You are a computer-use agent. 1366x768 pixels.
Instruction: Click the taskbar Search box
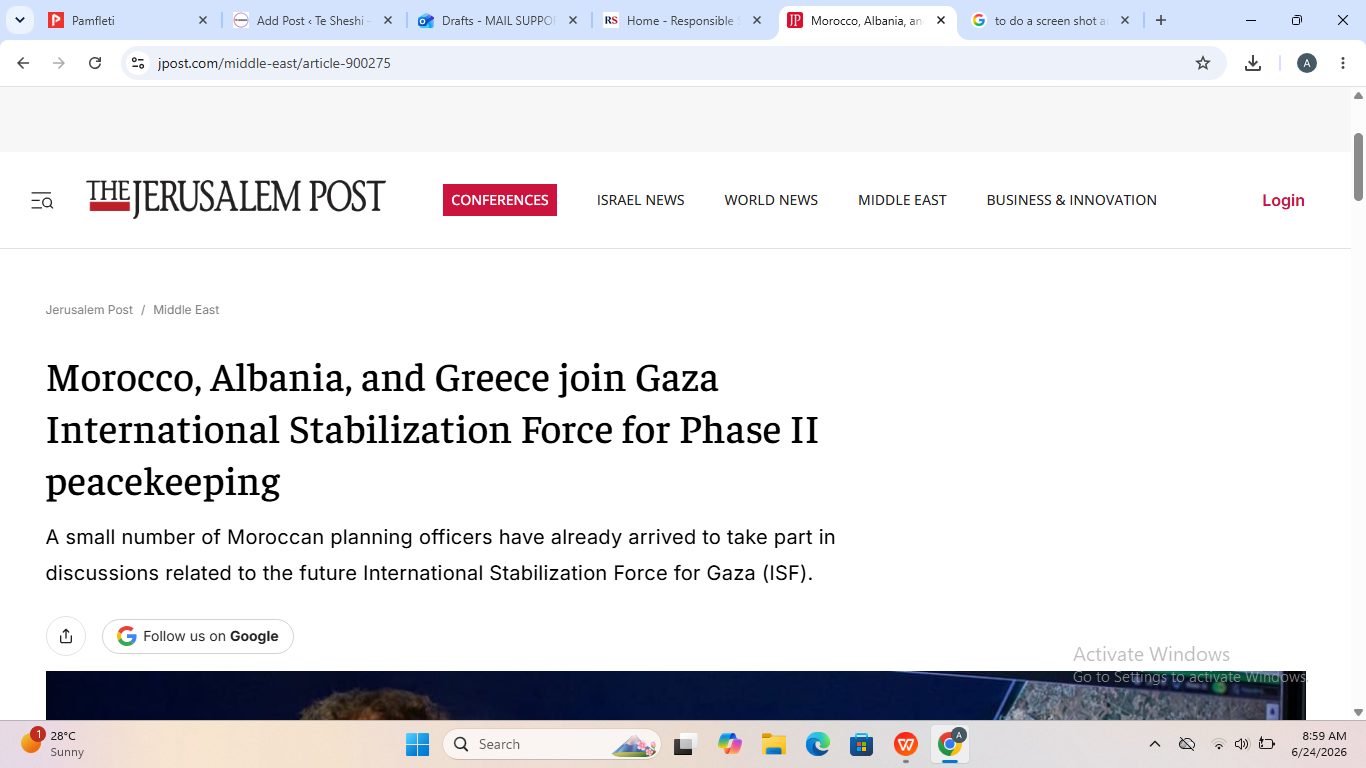552,744
